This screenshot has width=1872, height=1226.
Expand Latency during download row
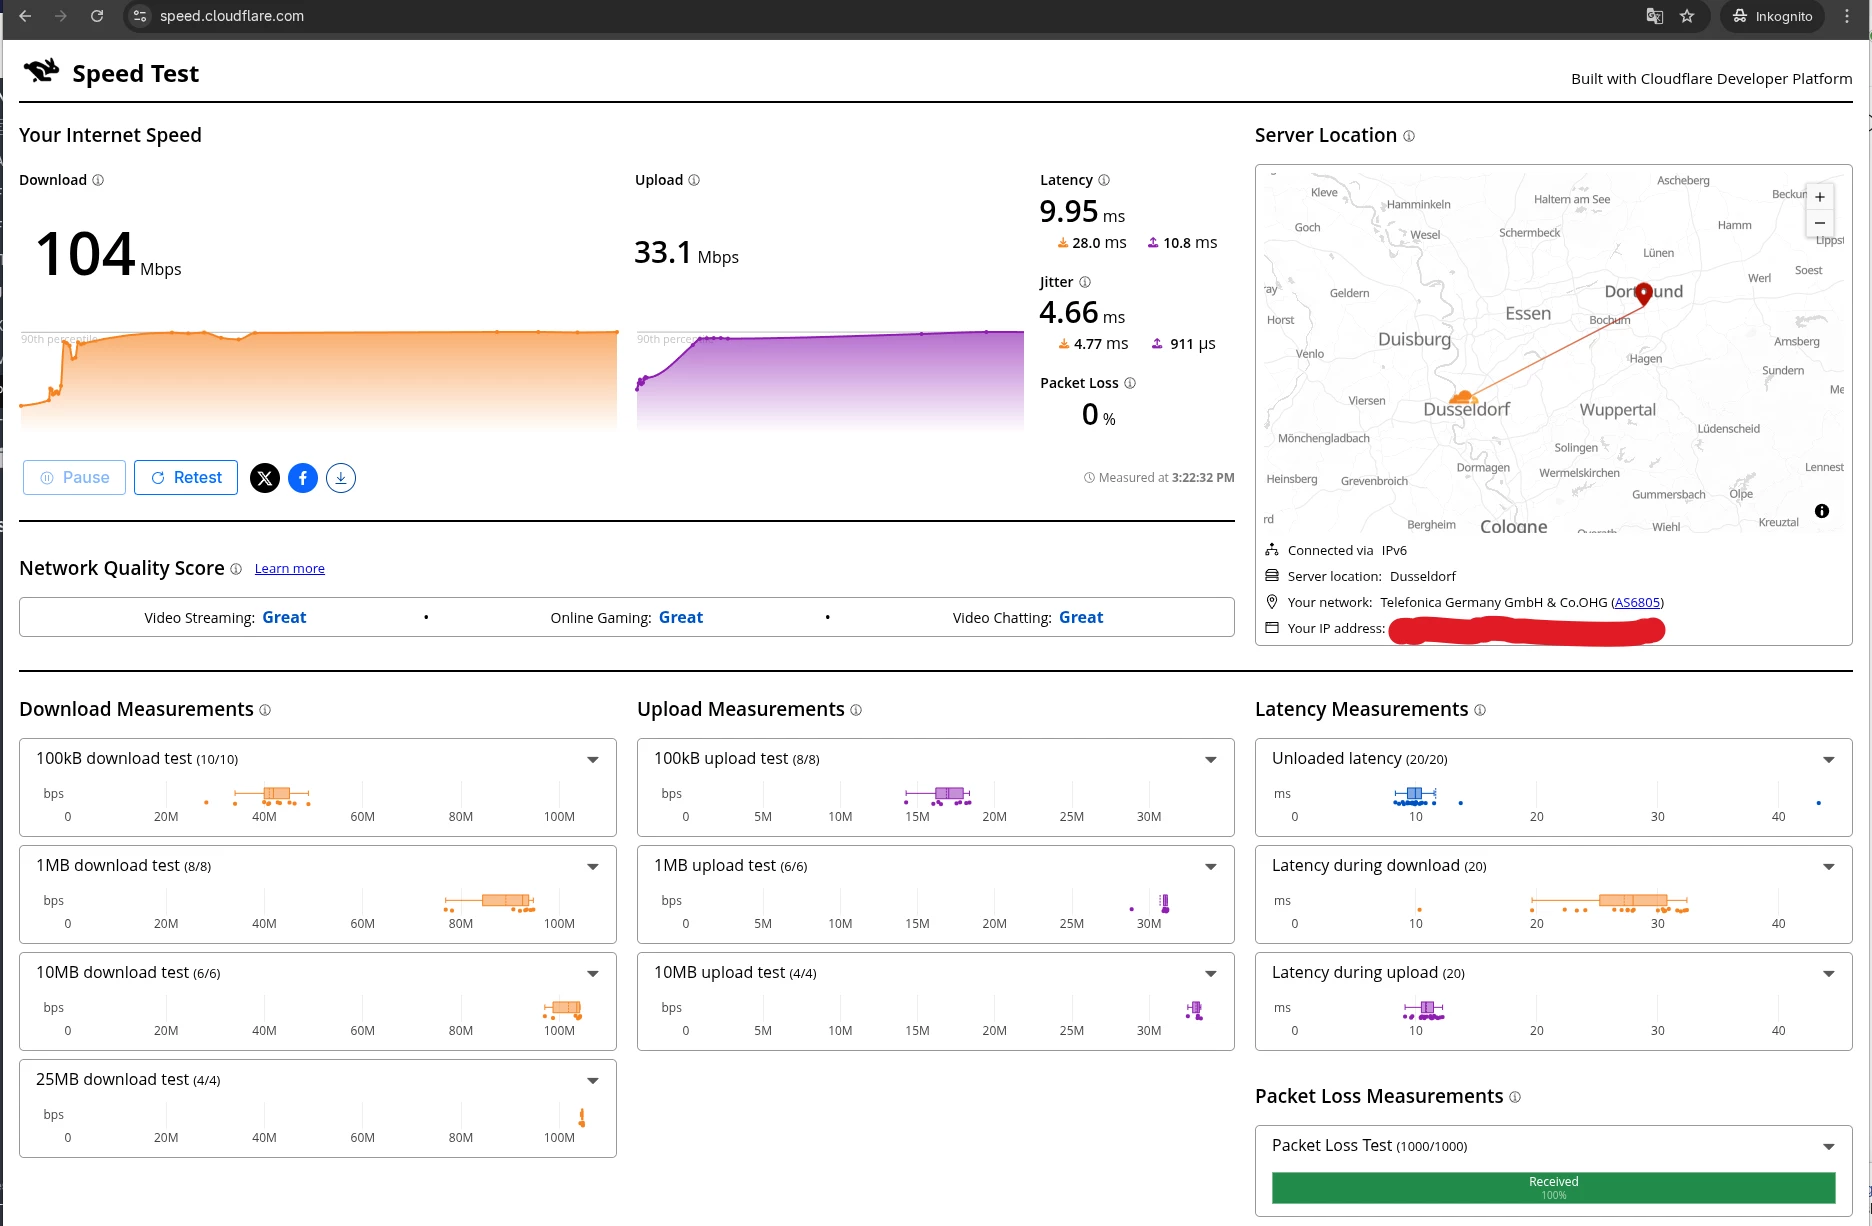click(x=1829, y=867)
